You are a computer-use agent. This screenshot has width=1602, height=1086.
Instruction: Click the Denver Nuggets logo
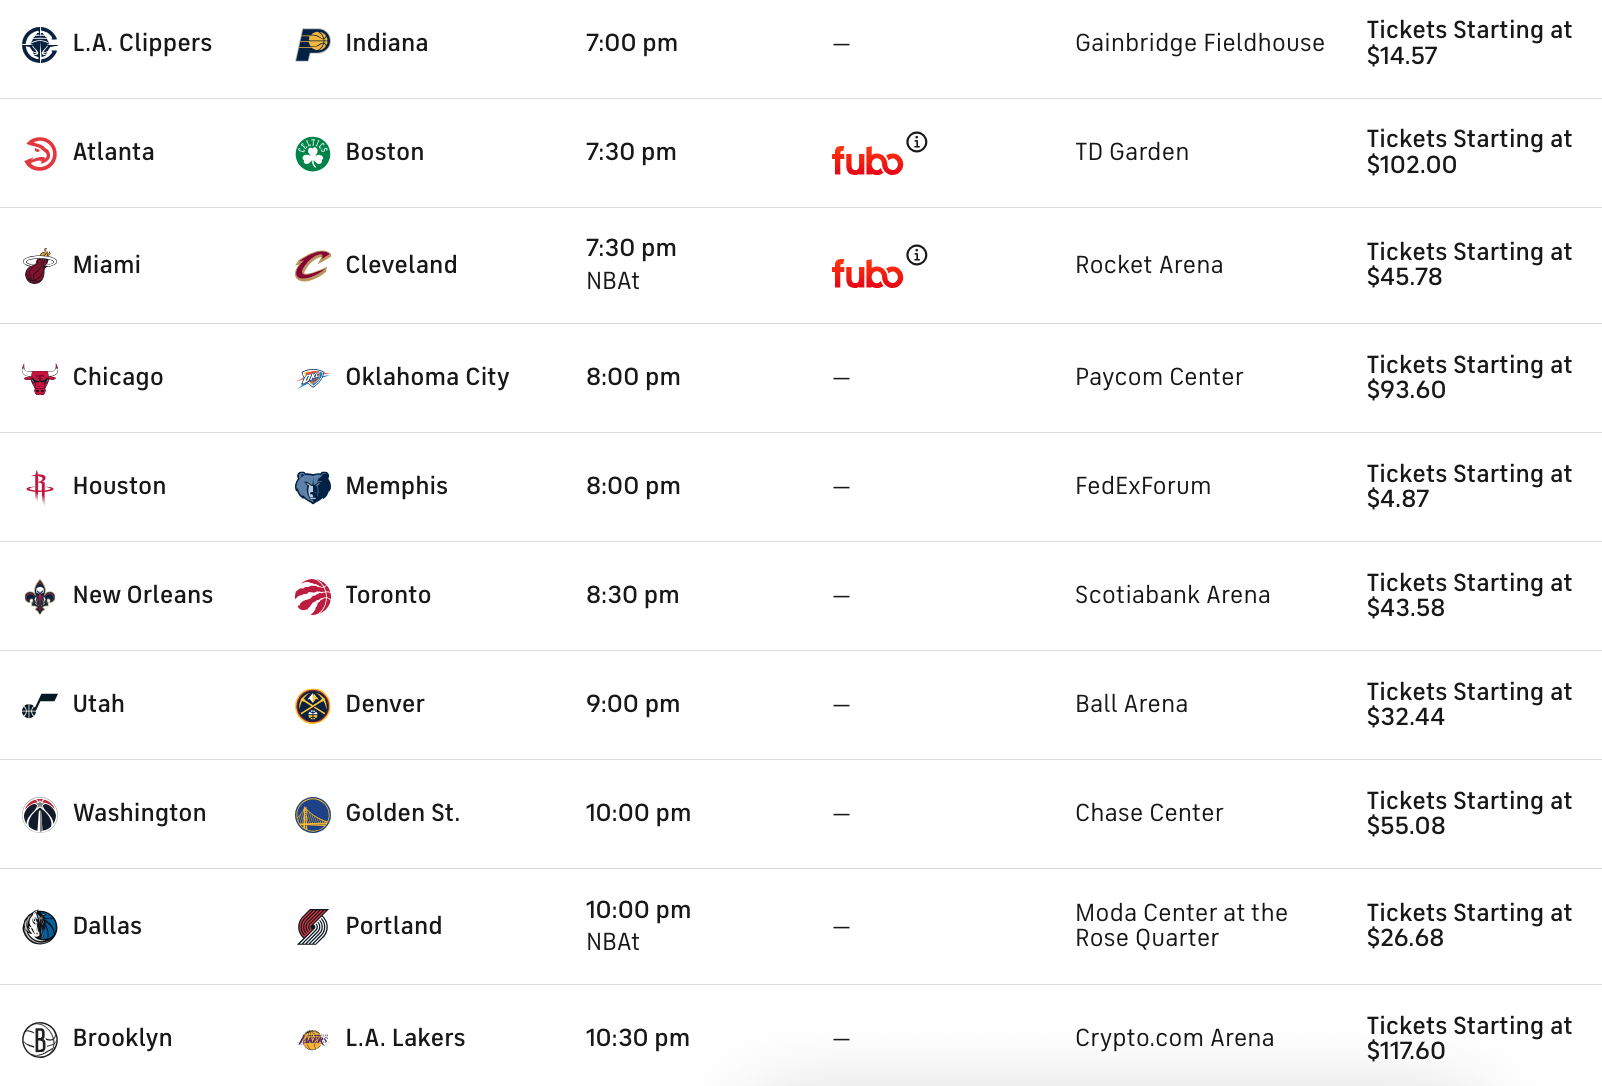click(x=313, y=705)
